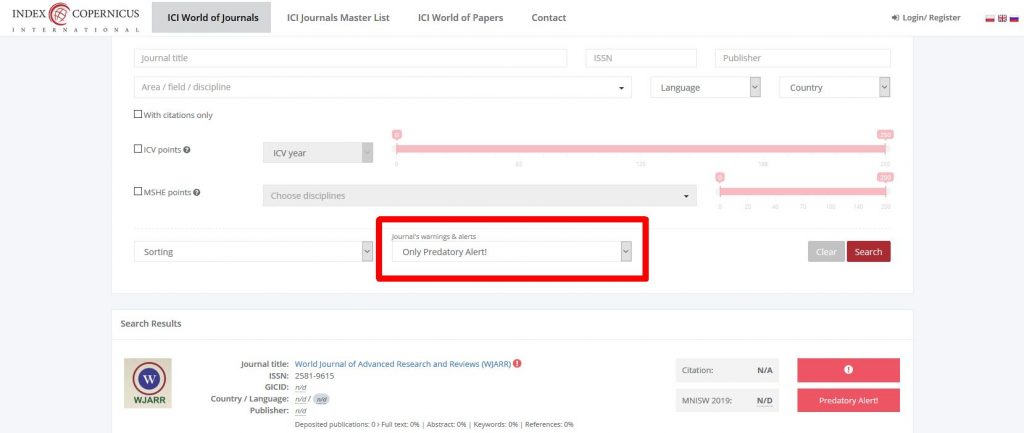The width and height of the screenshot is (1024, 433).
Task: Click the Clear button
Action: (826, 251)
